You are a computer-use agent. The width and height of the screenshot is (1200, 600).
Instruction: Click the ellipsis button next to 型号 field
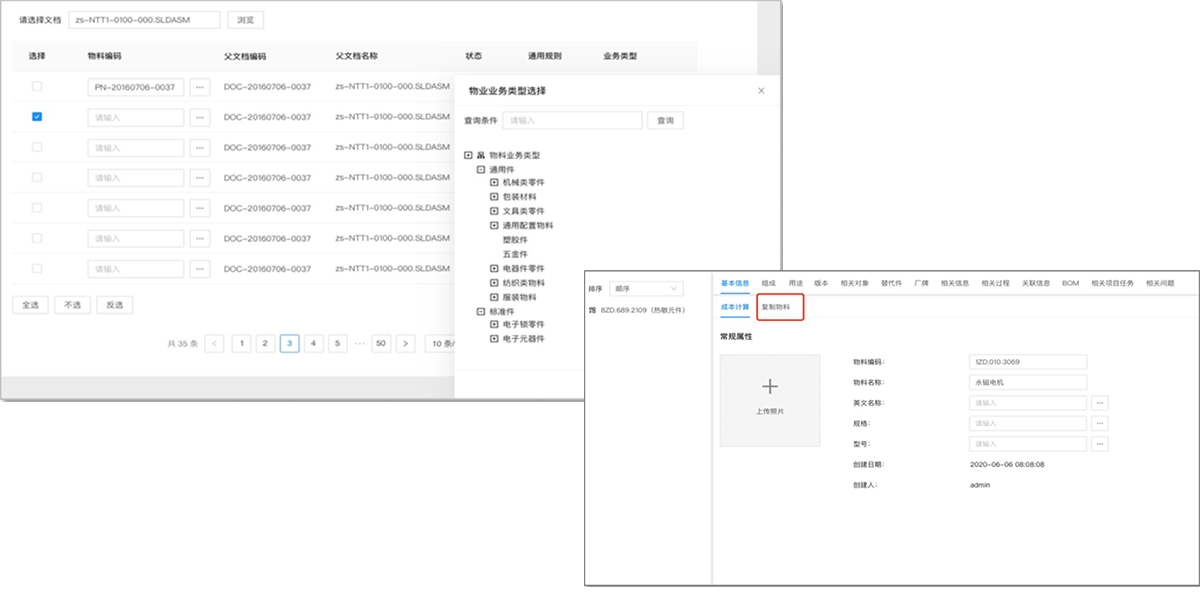(1100, 444)
